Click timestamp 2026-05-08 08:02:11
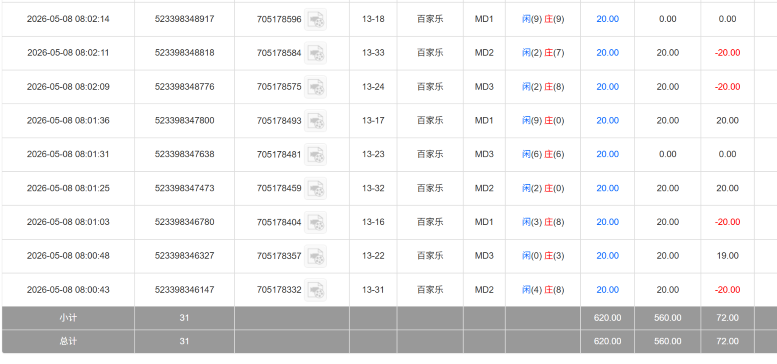The width and height of the screenshot is (777, 364). tap(68, 52)
